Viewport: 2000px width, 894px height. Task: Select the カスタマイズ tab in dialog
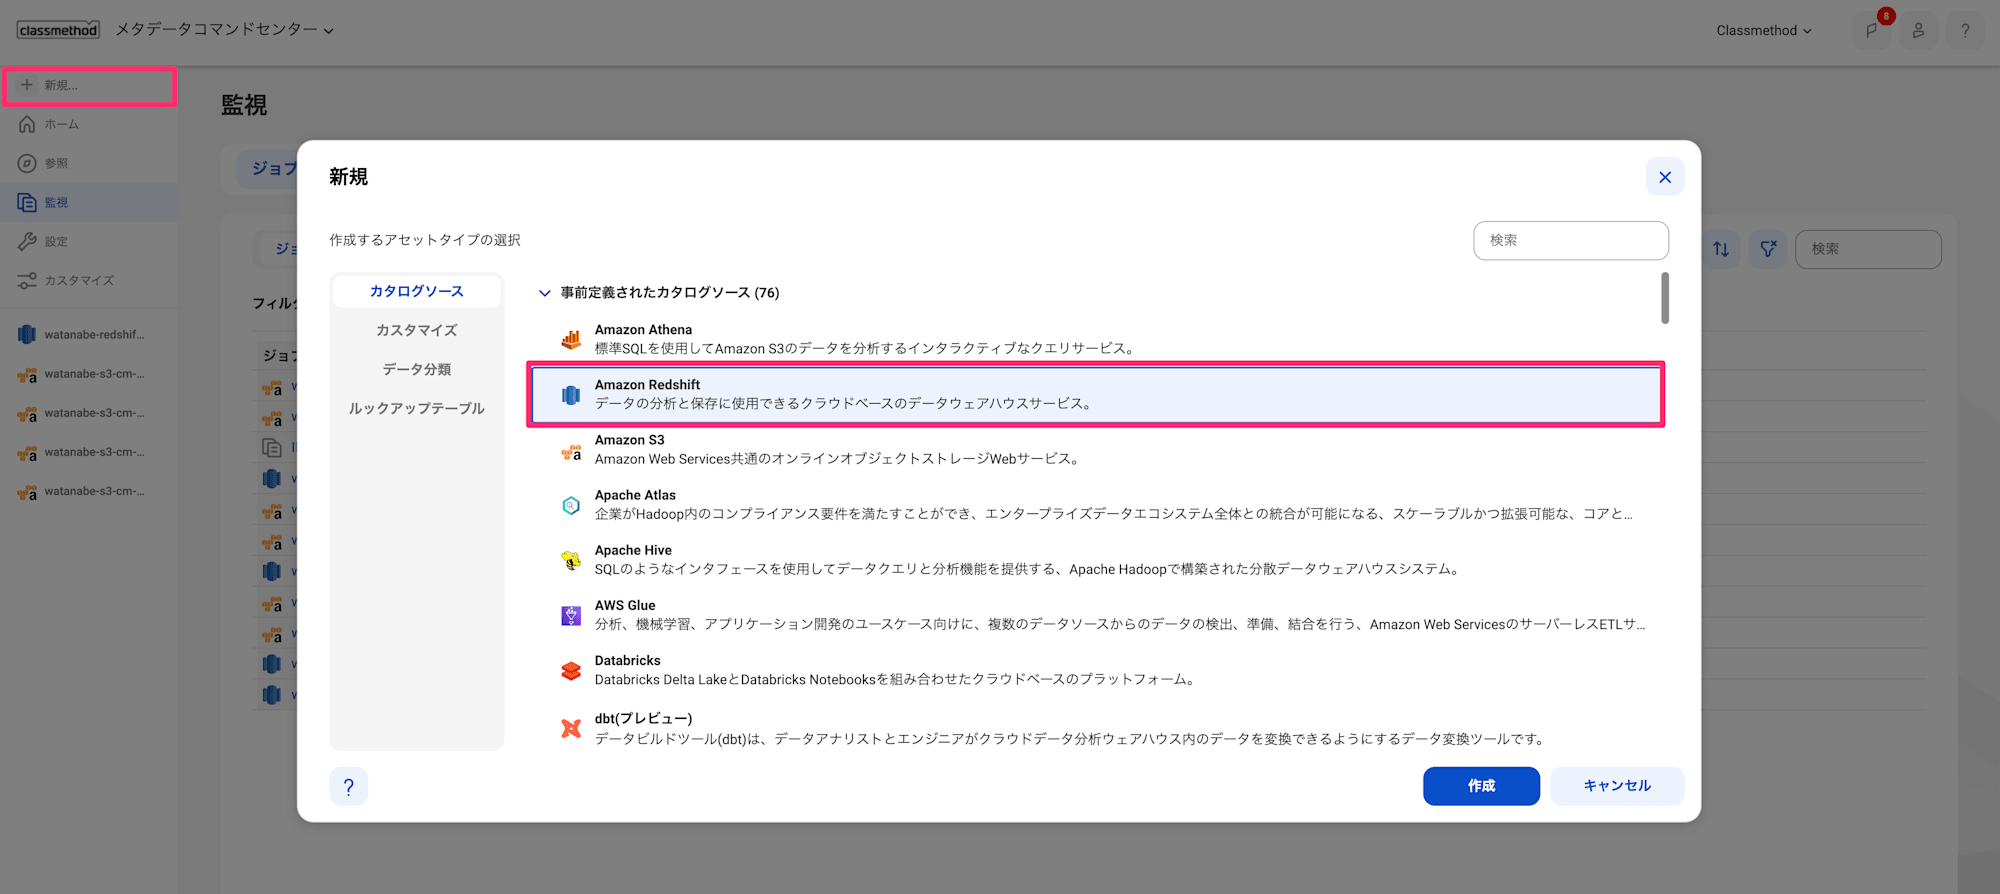pos(417,330)
